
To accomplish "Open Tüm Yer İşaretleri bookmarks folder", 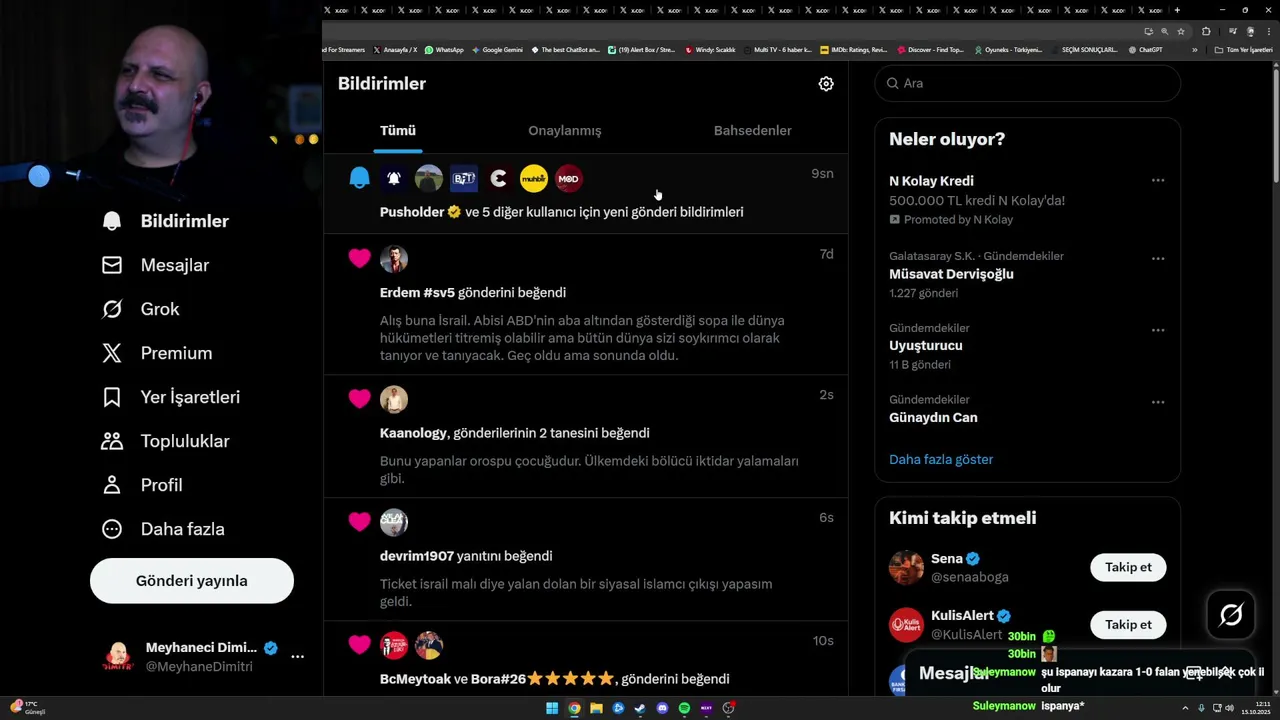I will pos(1243,49).
